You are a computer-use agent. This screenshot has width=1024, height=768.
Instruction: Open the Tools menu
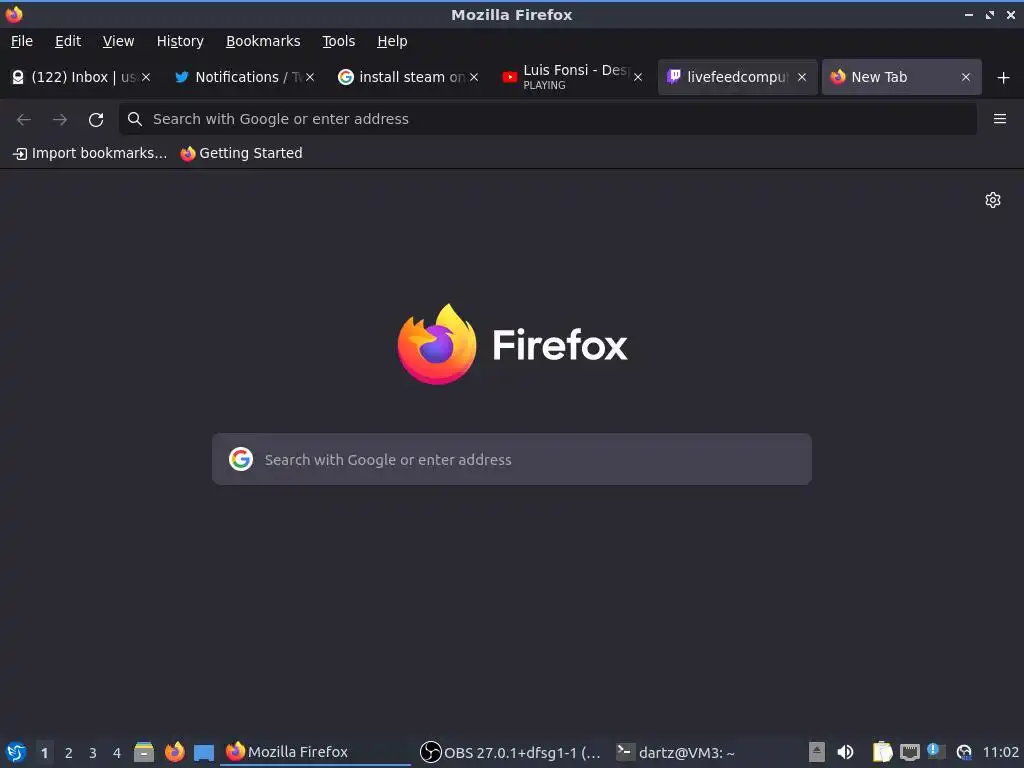point(338,41)
